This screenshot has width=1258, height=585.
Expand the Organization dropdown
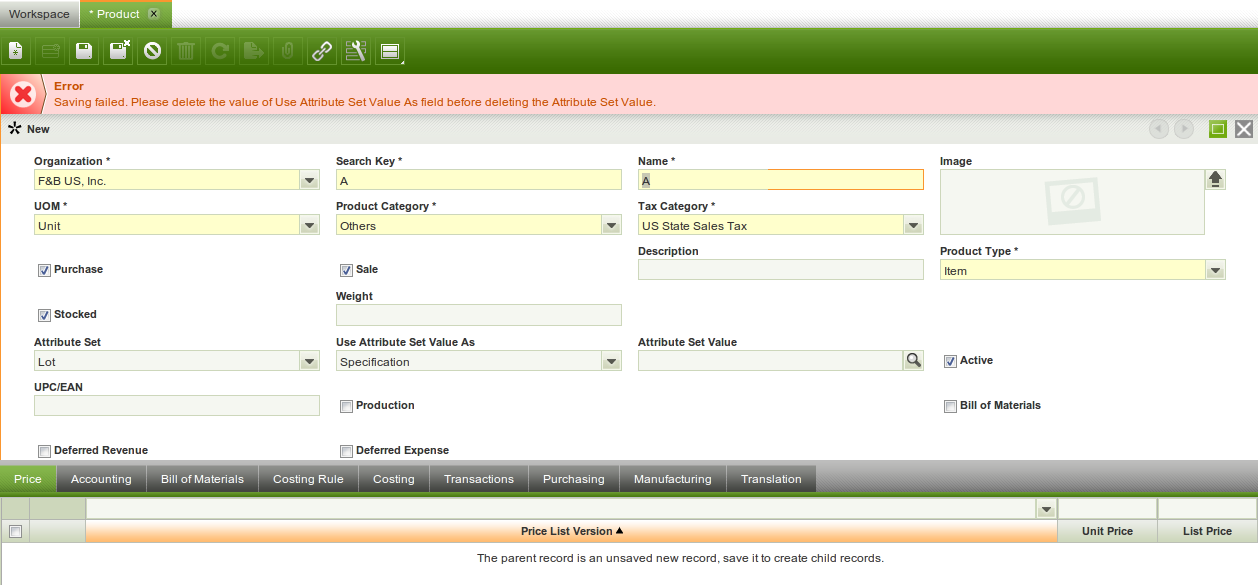click(309, 181)
